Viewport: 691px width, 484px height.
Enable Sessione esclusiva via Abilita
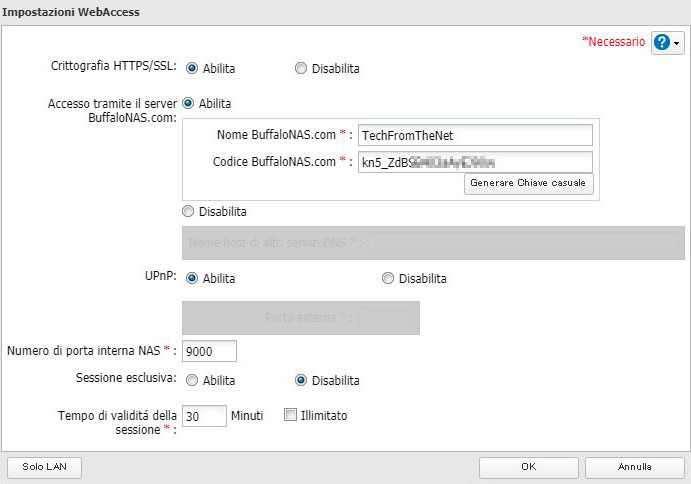click(192, 380)
